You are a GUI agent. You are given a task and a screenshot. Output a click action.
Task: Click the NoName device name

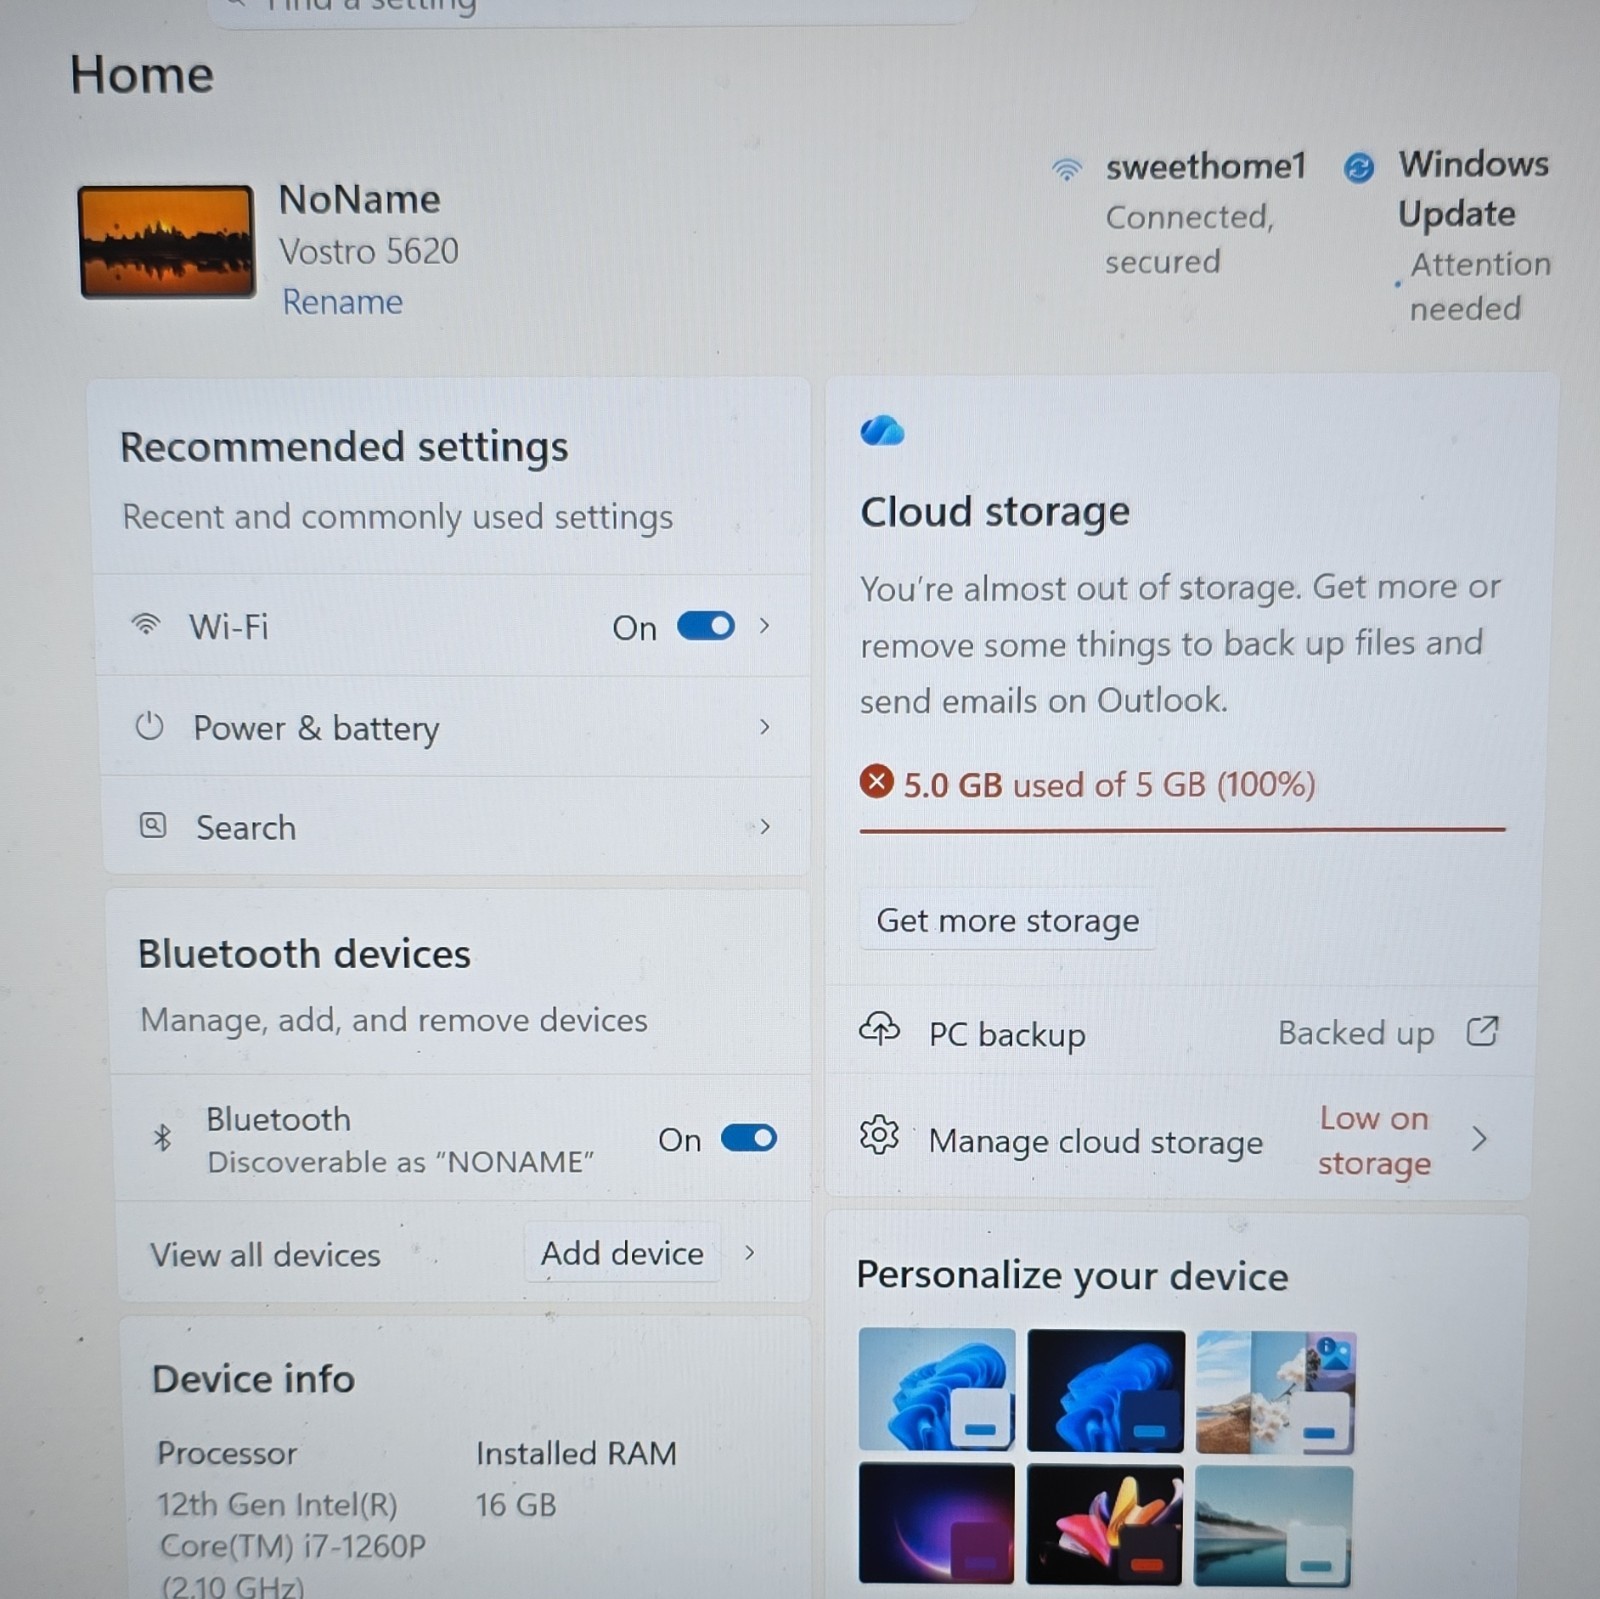pyautogui.click(x=359, y=199)
